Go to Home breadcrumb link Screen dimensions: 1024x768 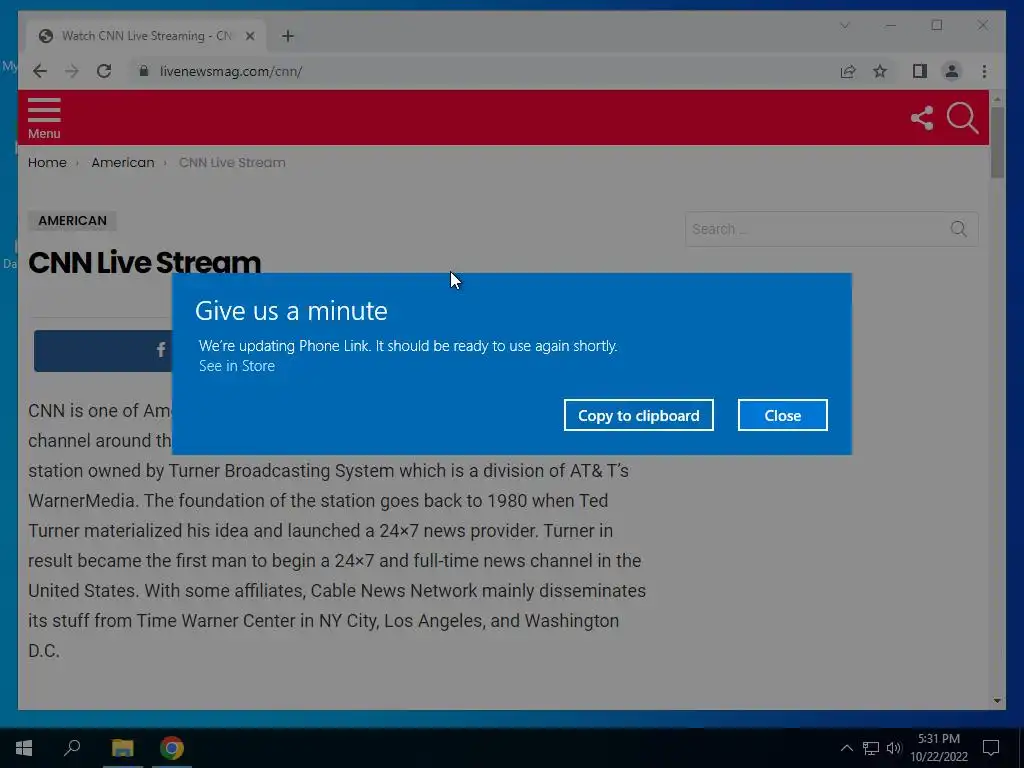[x=47, y=163]
